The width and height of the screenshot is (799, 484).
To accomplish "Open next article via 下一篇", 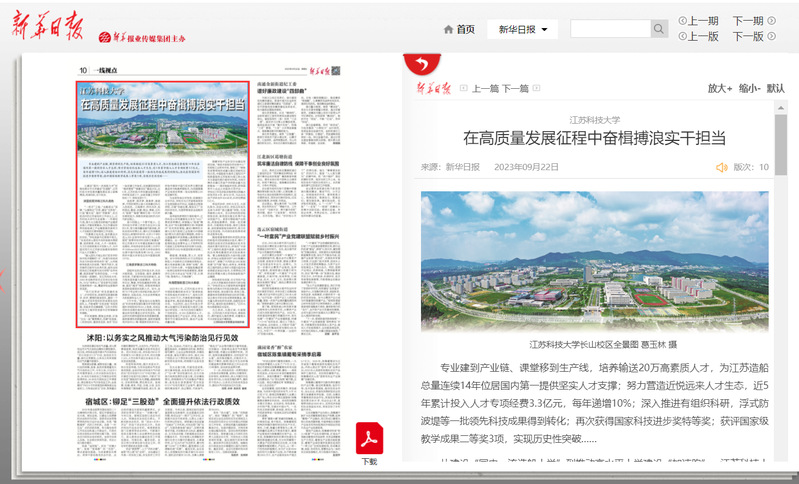I will pyautogui.click(x=515, y=89).
